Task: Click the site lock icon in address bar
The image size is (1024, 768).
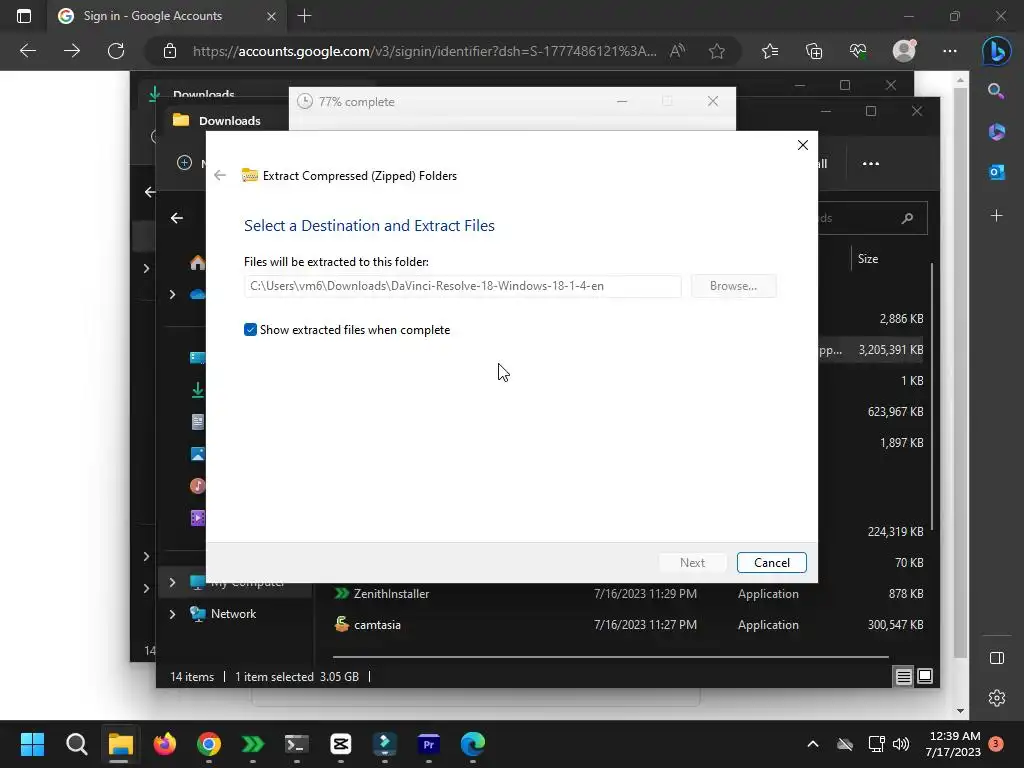Action: [x=170, y=51]
